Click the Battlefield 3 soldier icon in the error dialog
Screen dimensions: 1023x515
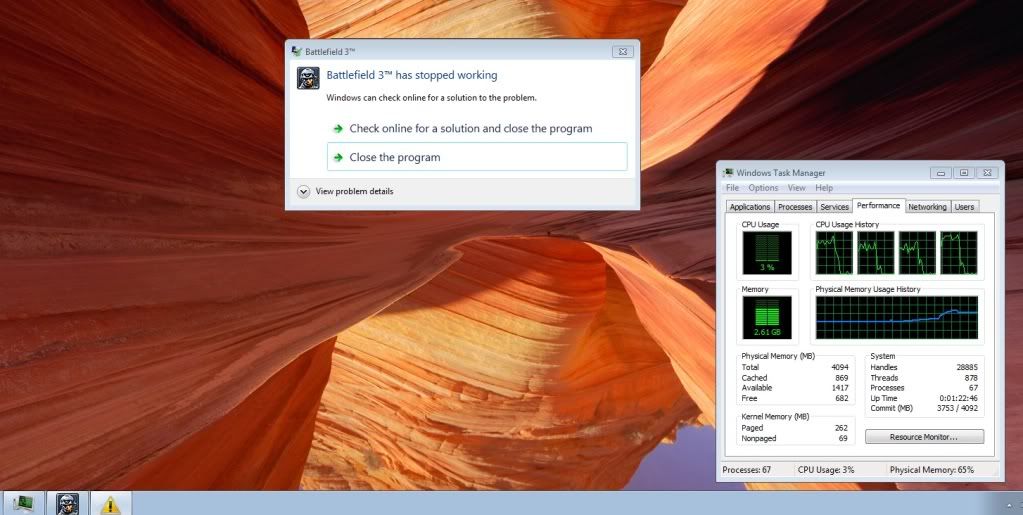(308, 78)
